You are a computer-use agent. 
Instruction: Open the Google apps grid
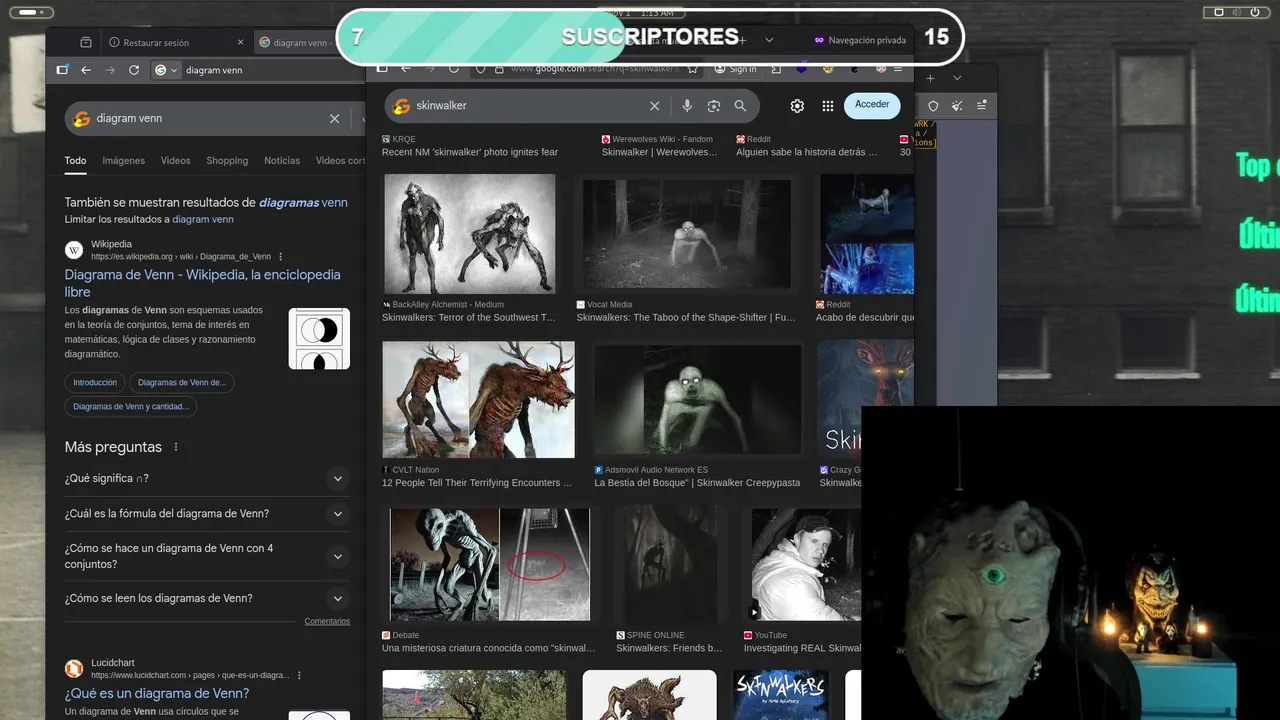(x=828, y=106)
